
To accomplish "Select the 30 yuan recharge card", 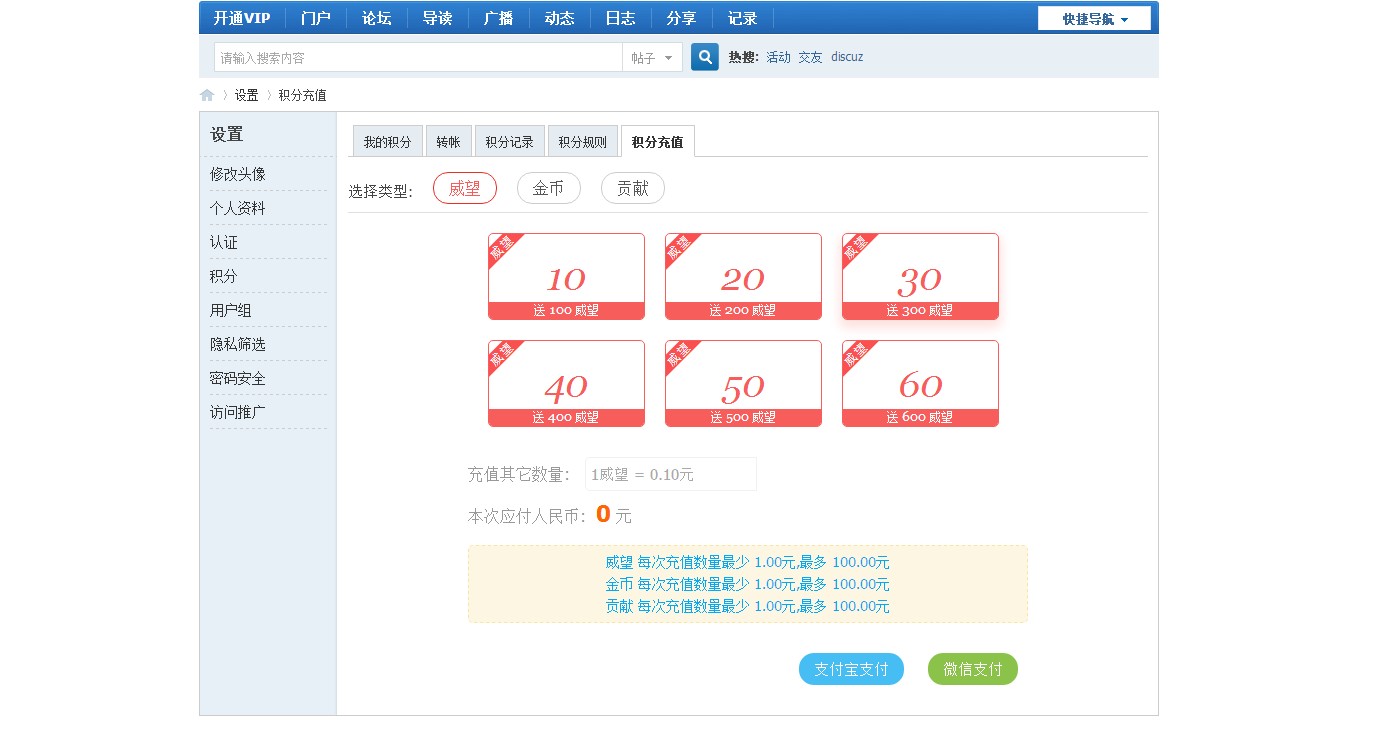I will pos(920,277).
